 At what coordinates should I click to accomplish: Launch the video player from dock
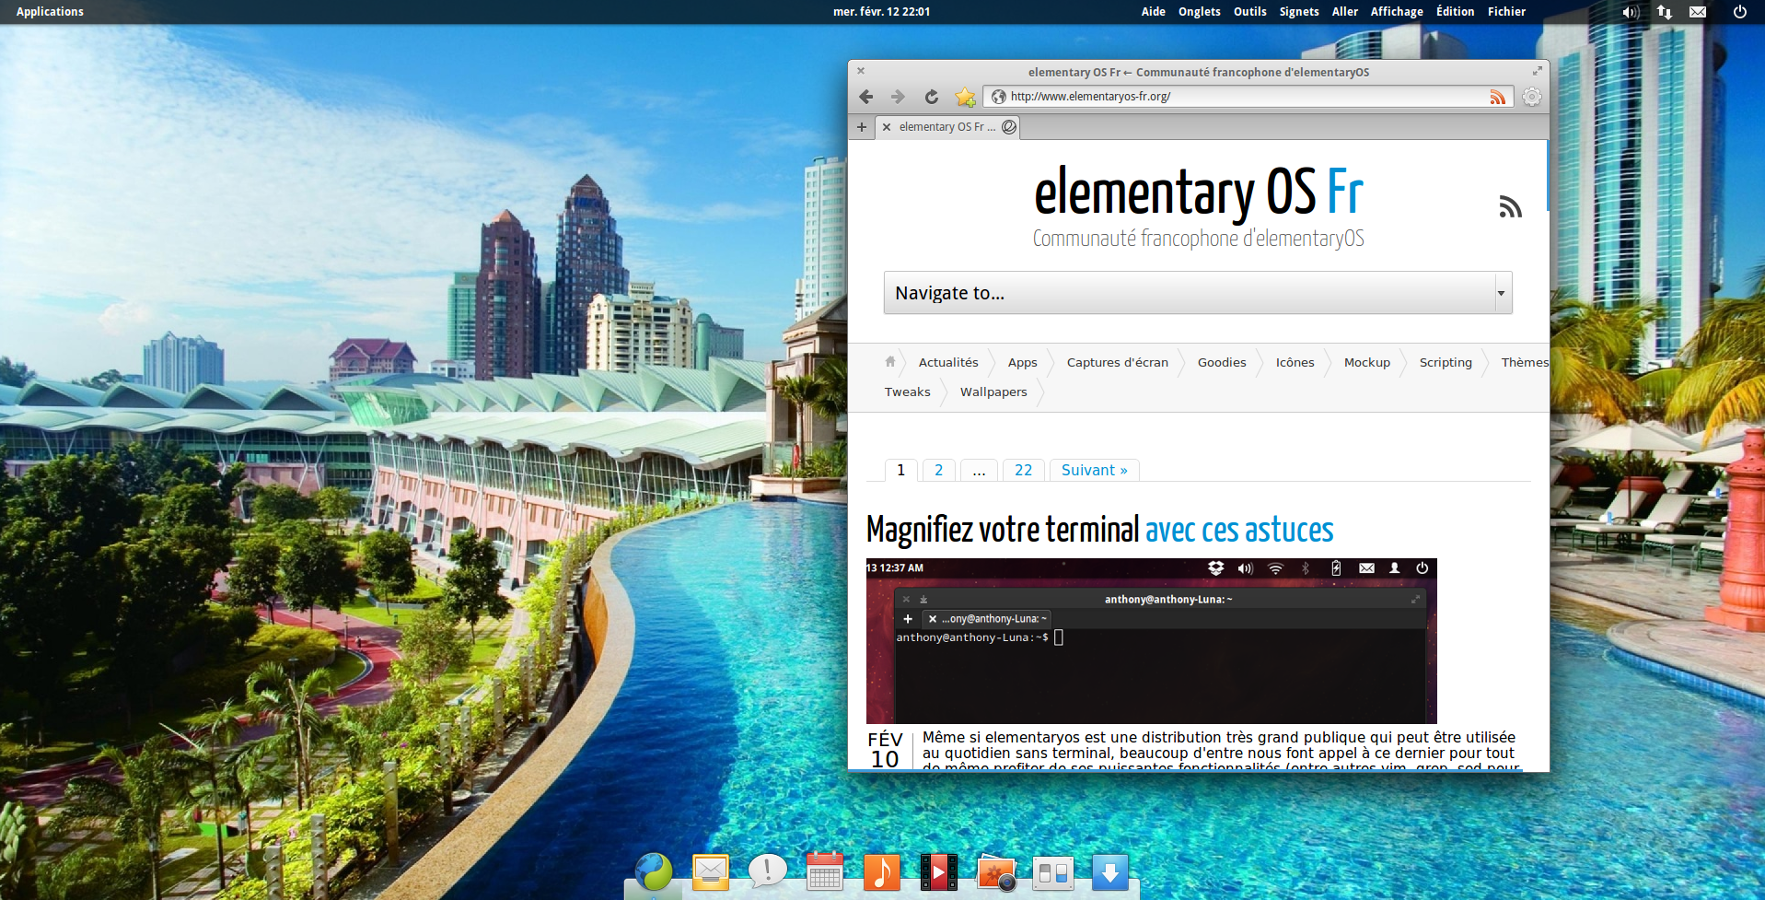coord(939,872)
